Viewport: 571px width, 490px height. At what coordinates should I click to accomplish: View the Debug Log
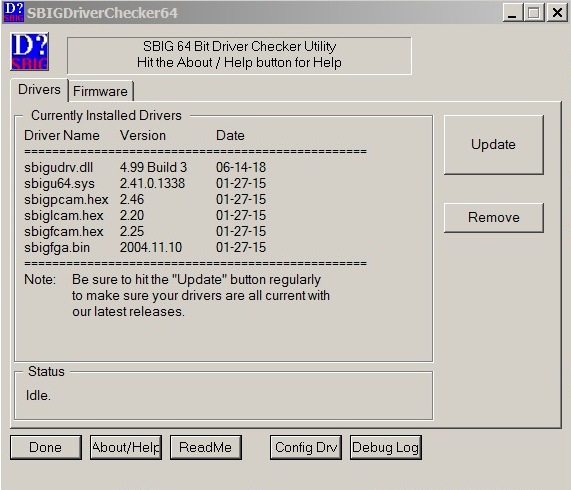[x=386, y=447]
